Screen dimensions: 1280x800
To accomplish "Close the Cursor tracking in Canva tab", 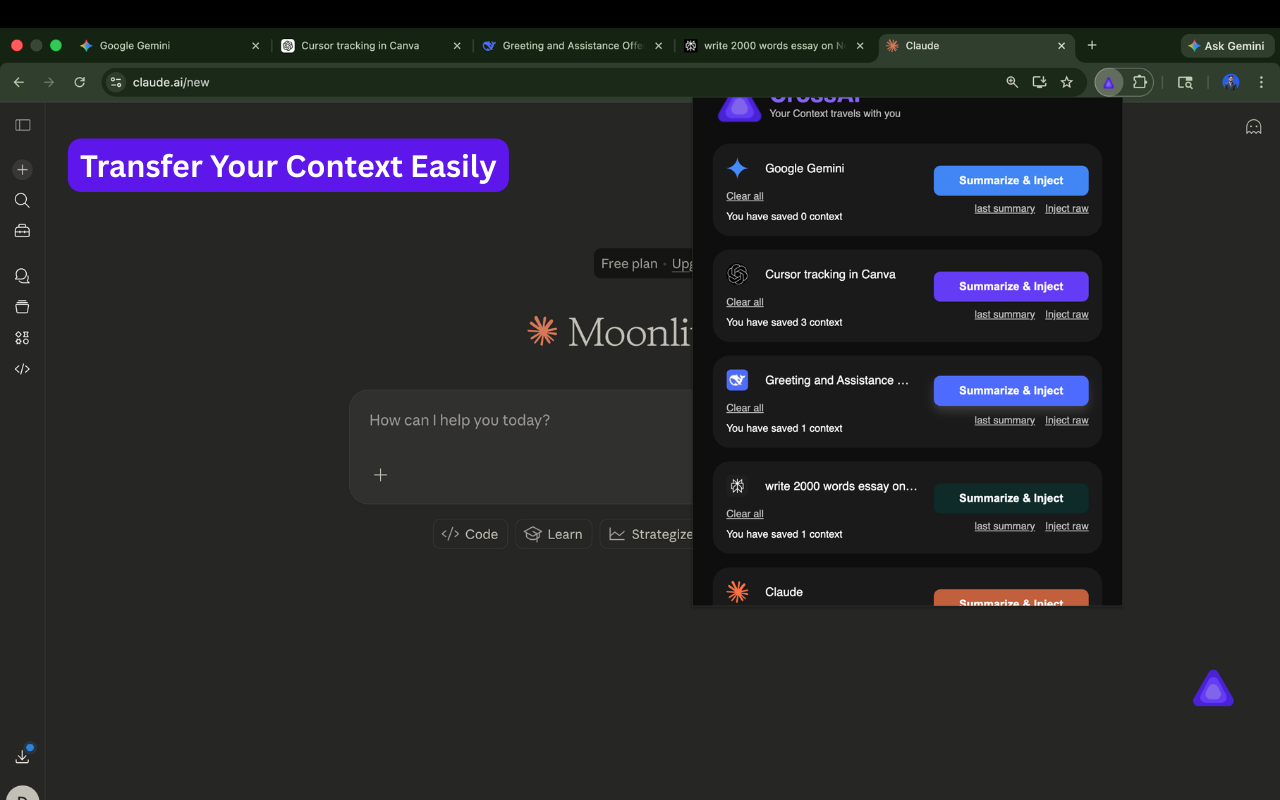I will click(x=457, y=46).
